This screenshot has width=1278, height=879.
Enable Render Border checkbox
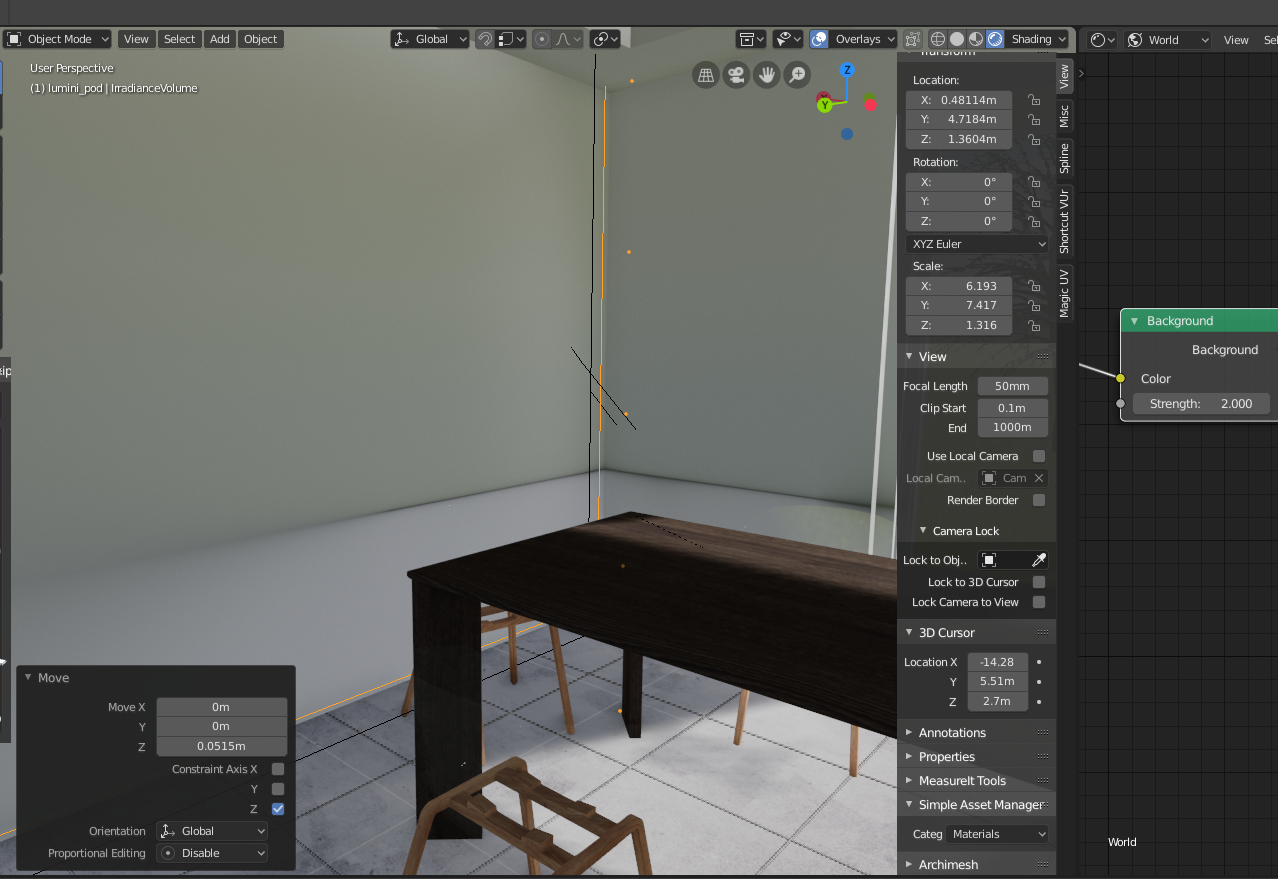[1039, 500]
